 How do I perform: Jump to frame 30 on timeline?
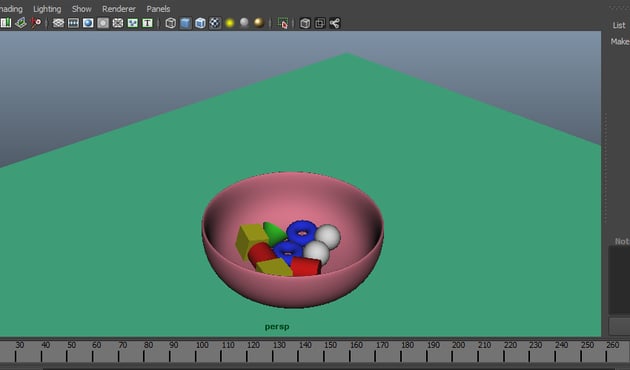19,345
